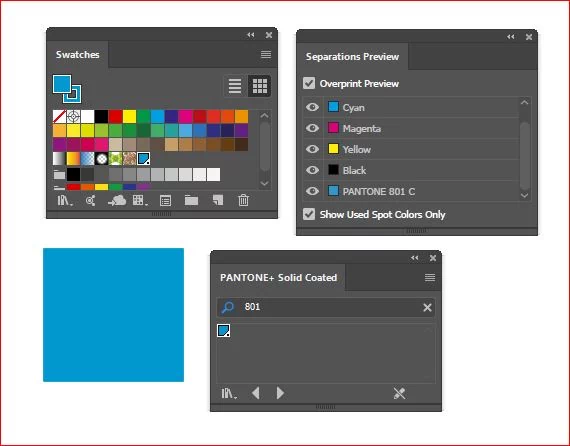Select the Swatches panel tab

pyautogui.click(x=77, y=55)
